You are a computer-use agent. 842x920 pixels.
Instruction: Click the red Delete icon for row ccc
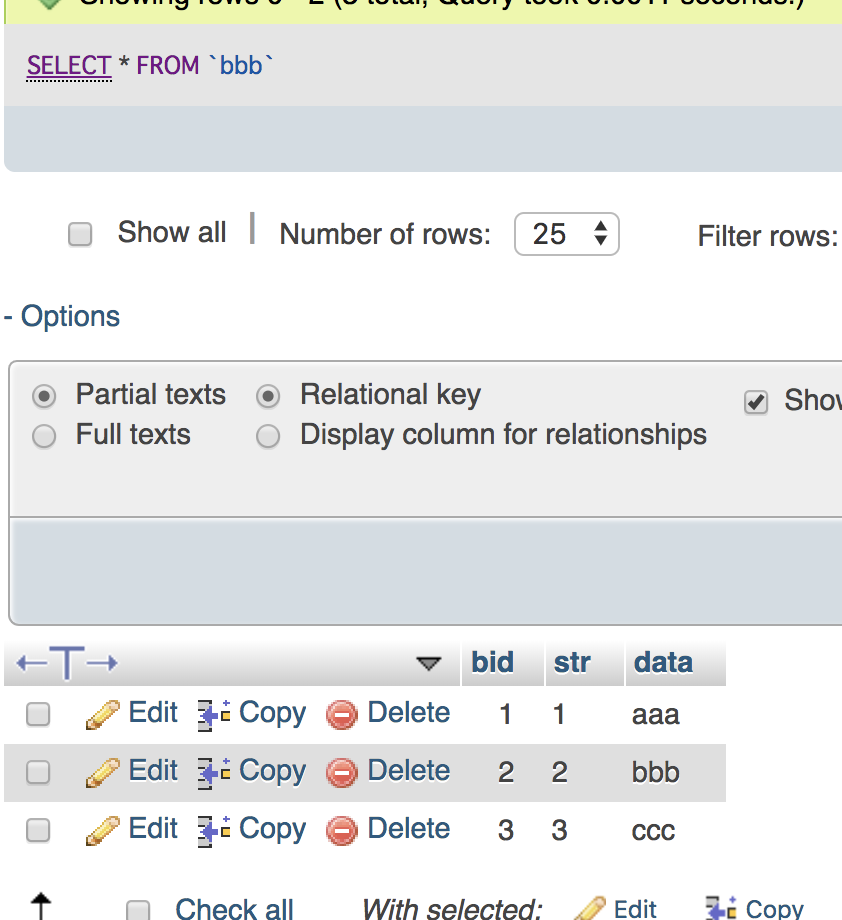tap(342, 830)
